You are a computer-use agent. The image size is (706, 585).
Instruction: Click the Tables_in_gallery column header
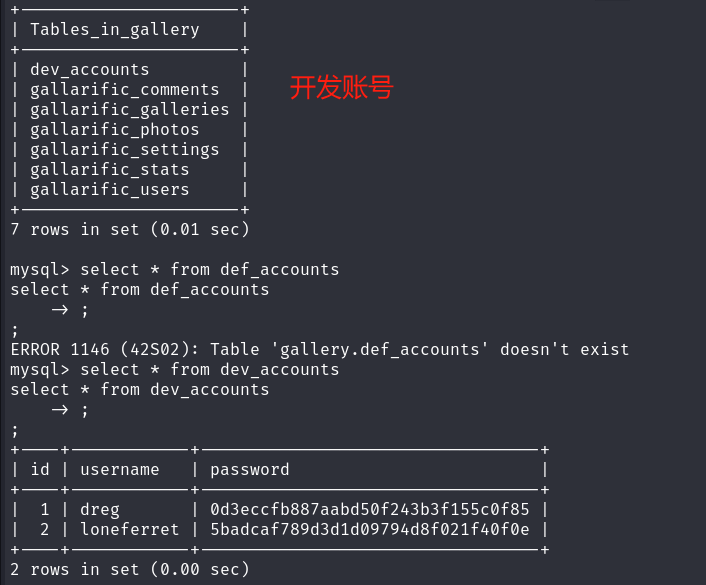click(x=115, y=30)
